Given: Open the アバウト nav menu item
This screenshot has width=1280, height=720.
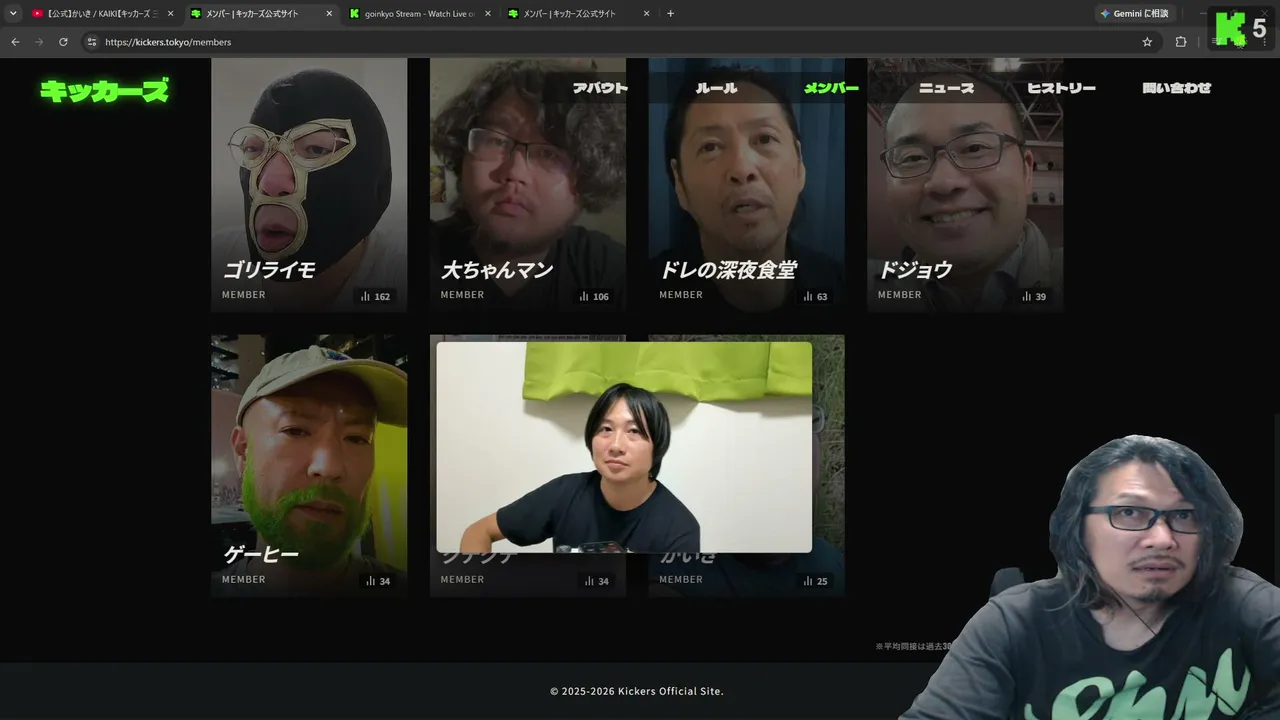Looking at the screenshot, I should coord(600,88).
